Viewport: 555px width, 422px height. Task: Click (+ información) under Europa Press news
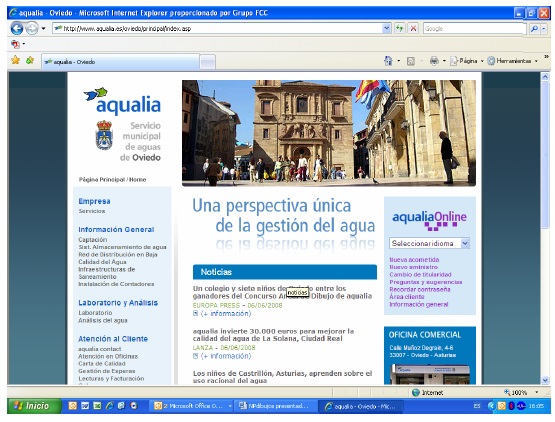pos(225,314)
